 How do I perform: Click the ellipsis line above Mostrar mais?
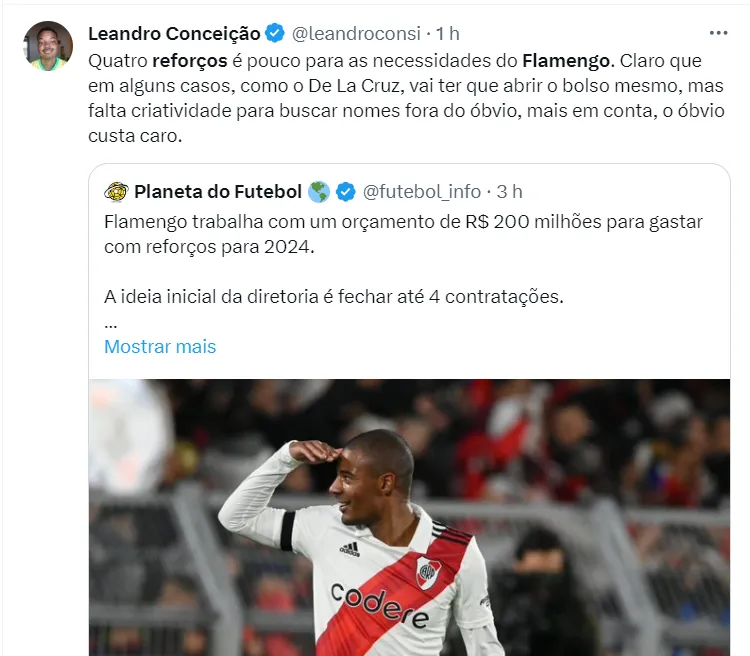click(x=110, y=325)
